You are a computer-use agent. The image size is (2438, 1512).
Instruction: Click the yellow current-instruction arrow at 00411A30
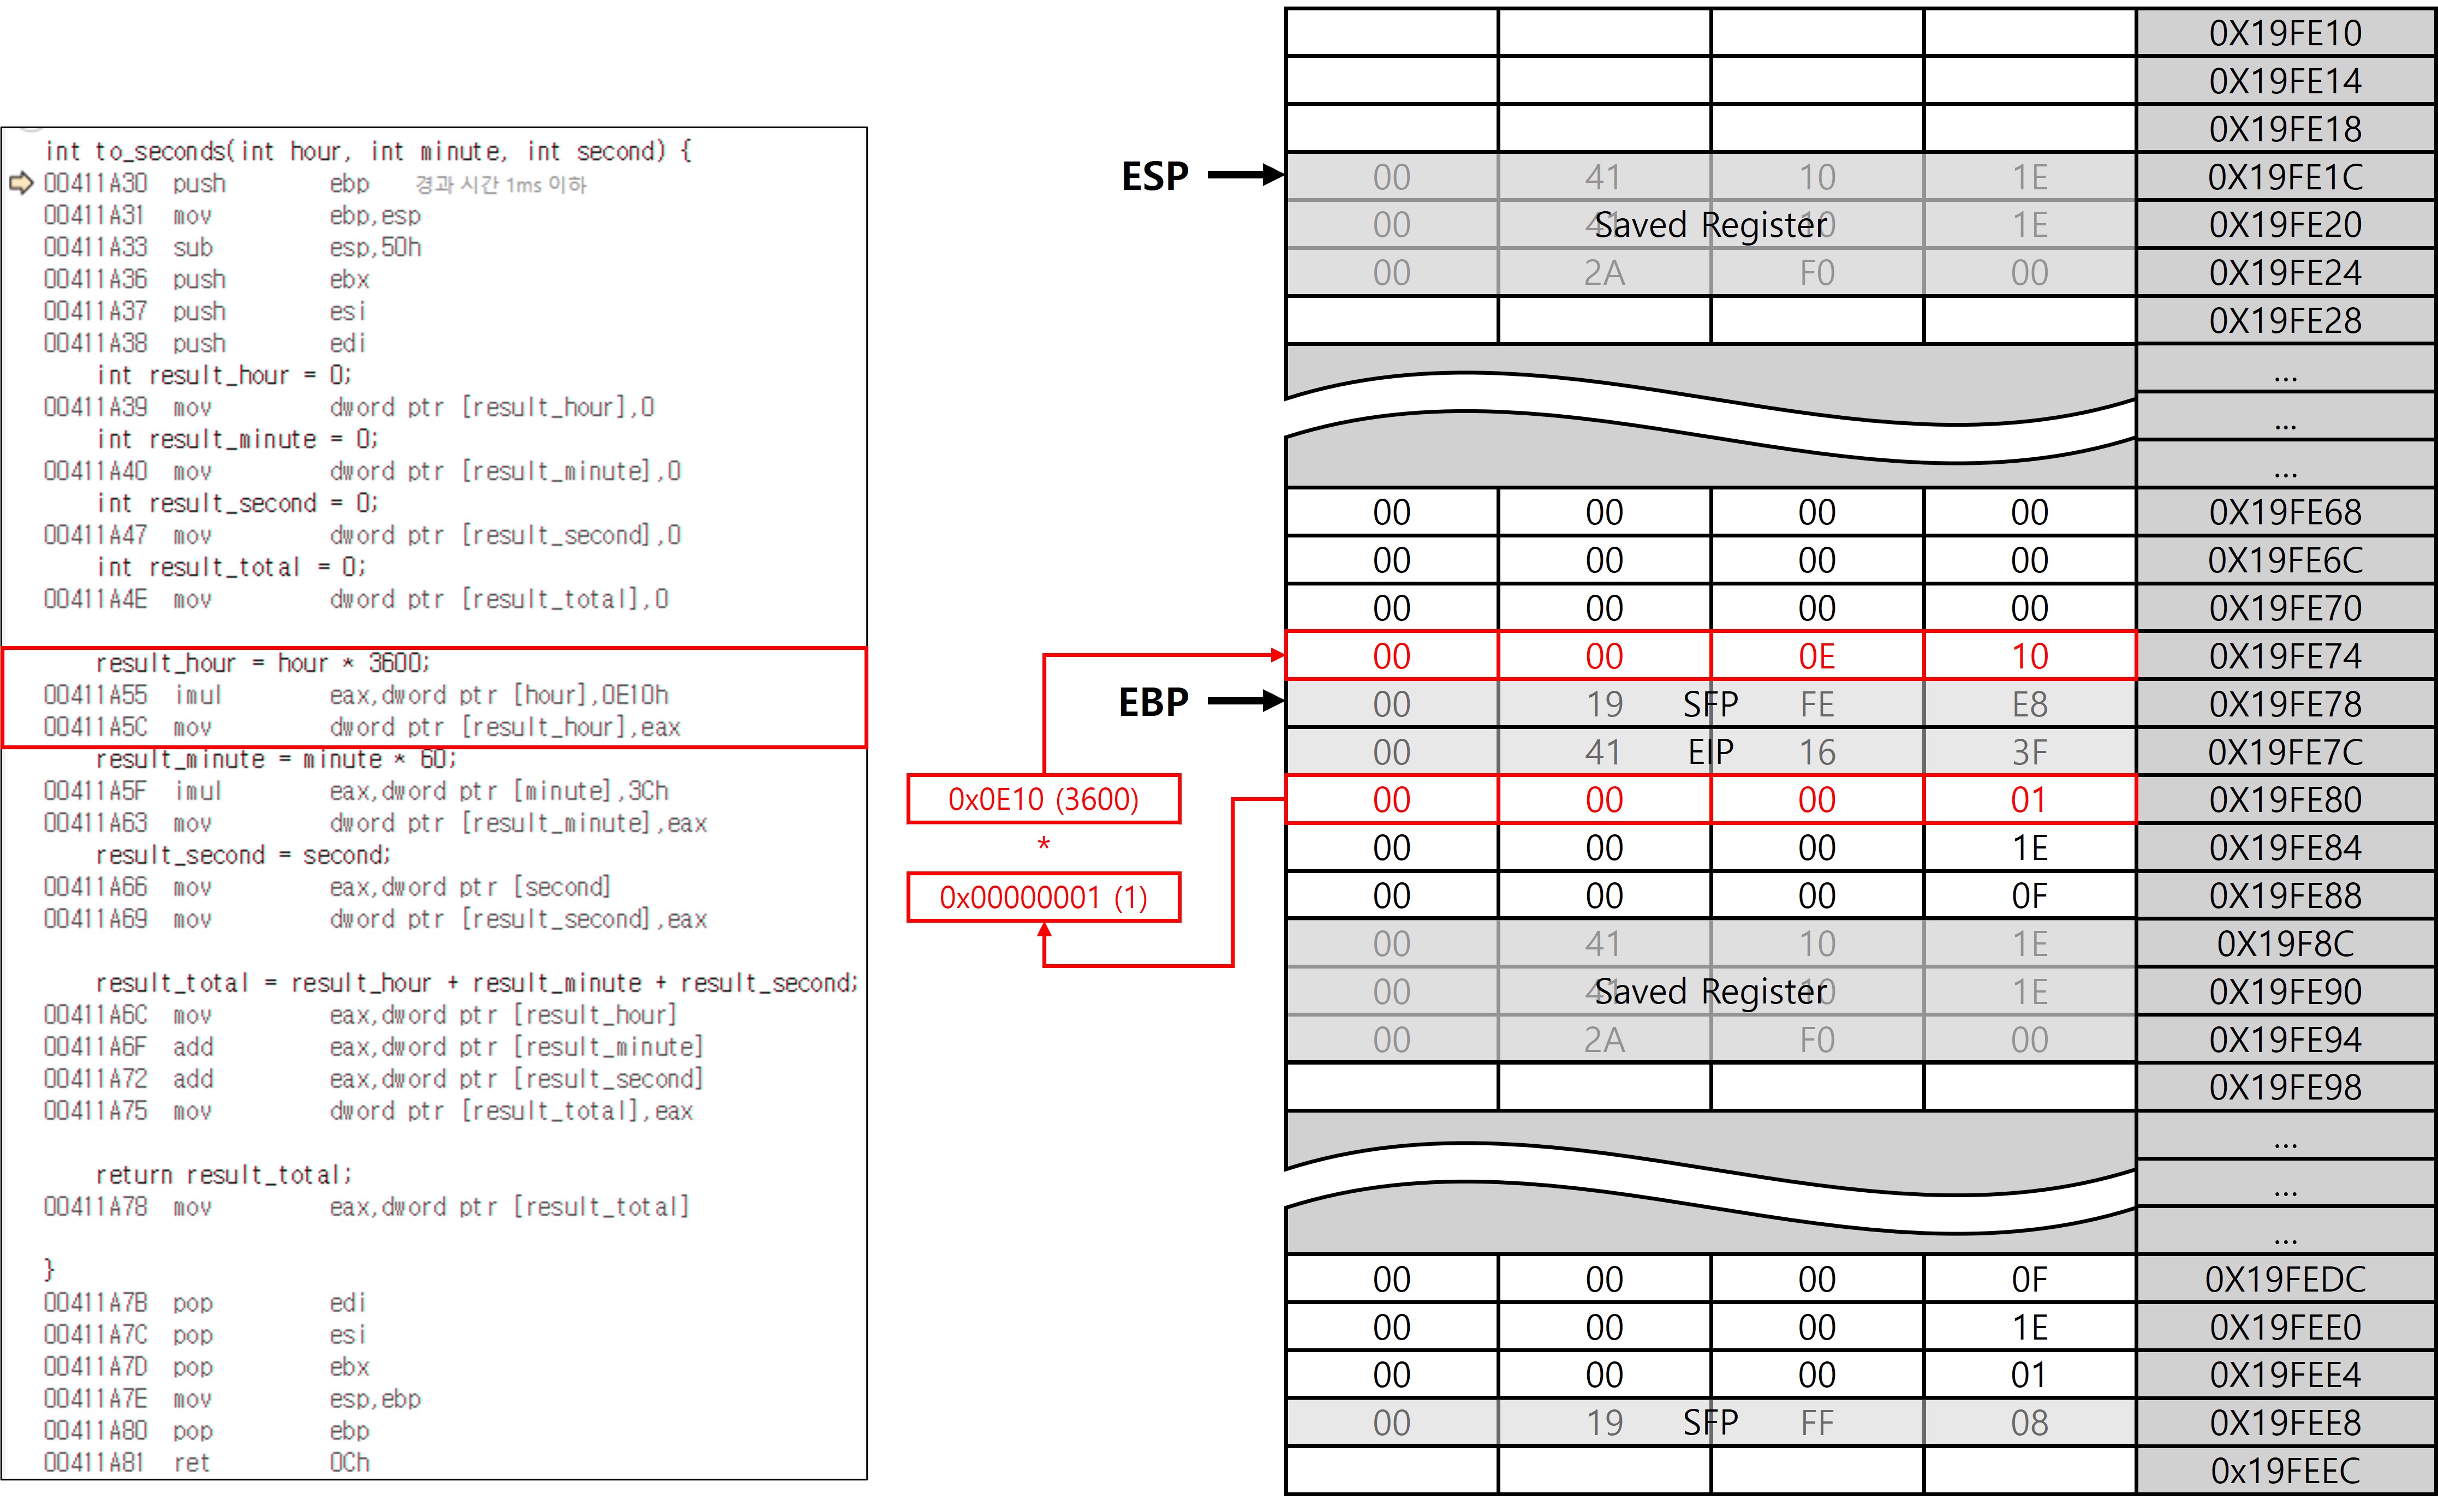tap(20, 184)
